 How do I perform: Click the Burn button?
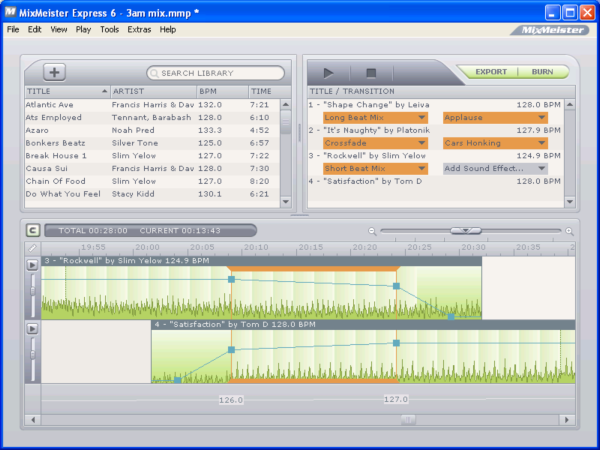point(542,72)
